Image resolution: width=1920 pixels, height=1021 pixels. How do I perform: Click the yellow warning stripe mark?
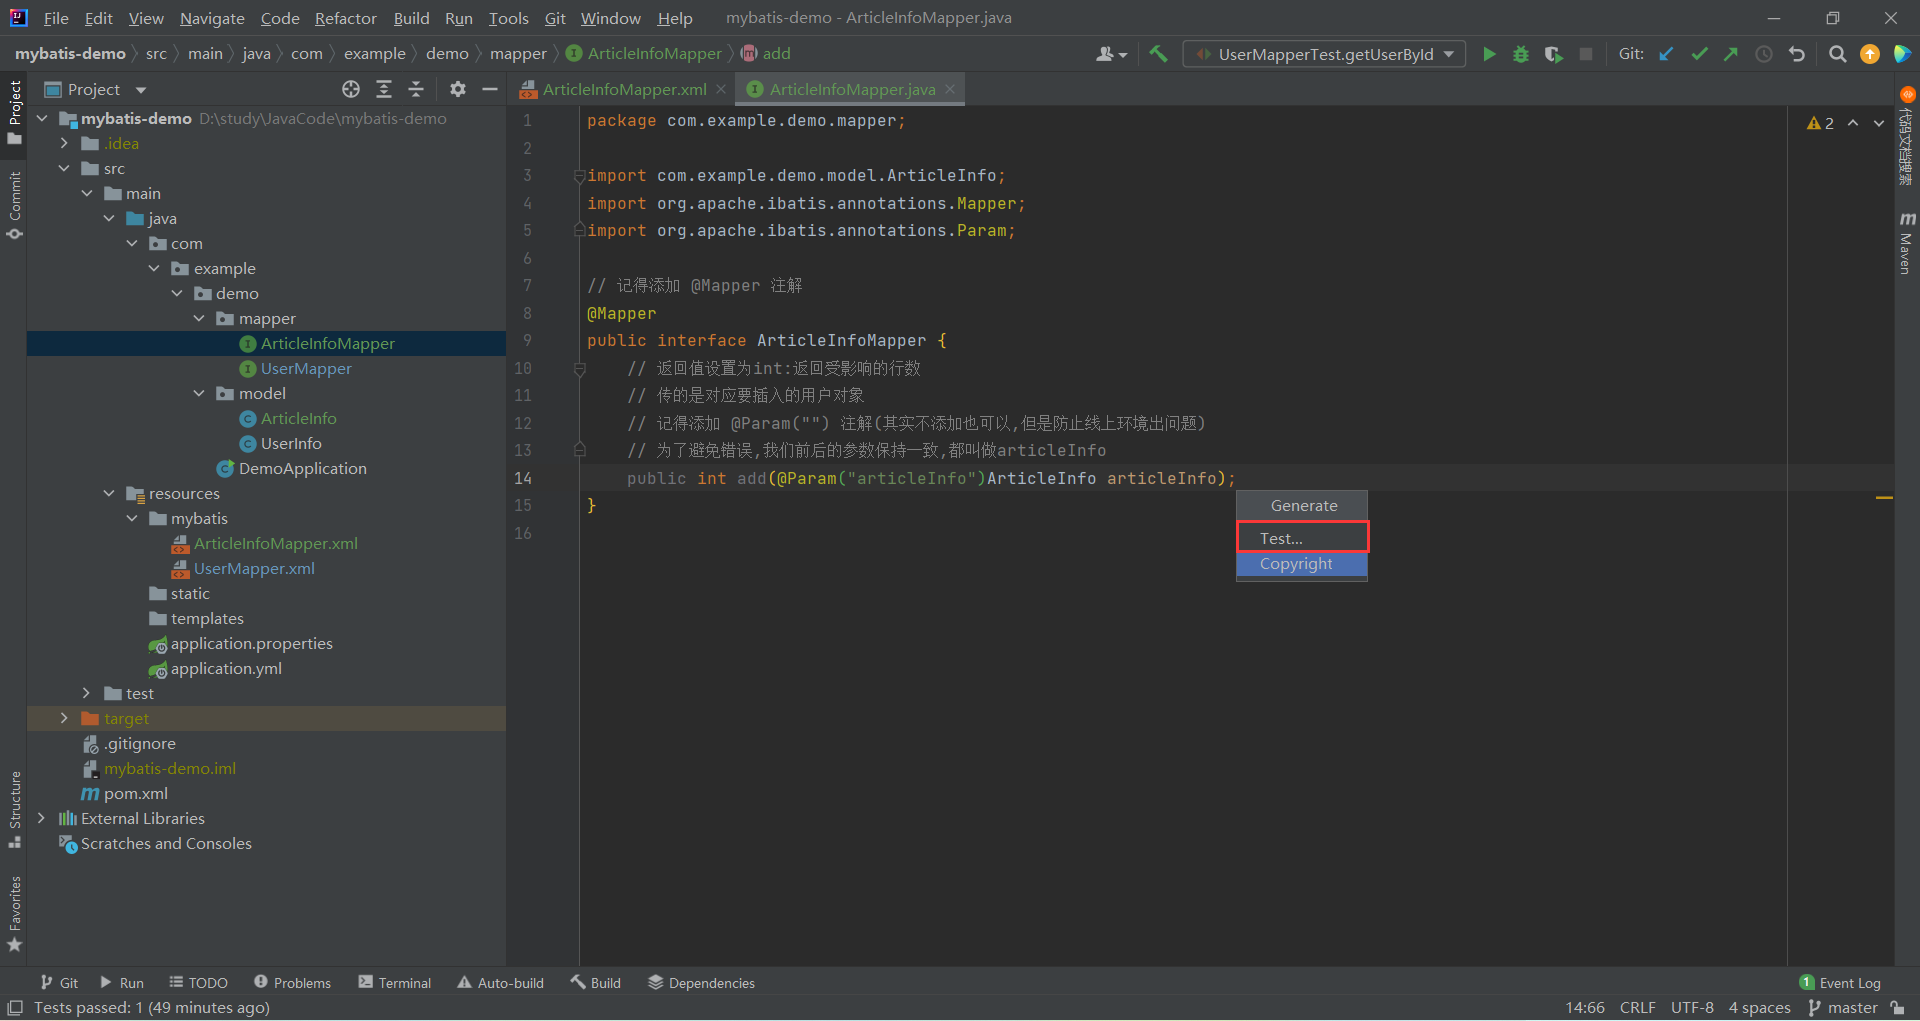pos(1884,498)
